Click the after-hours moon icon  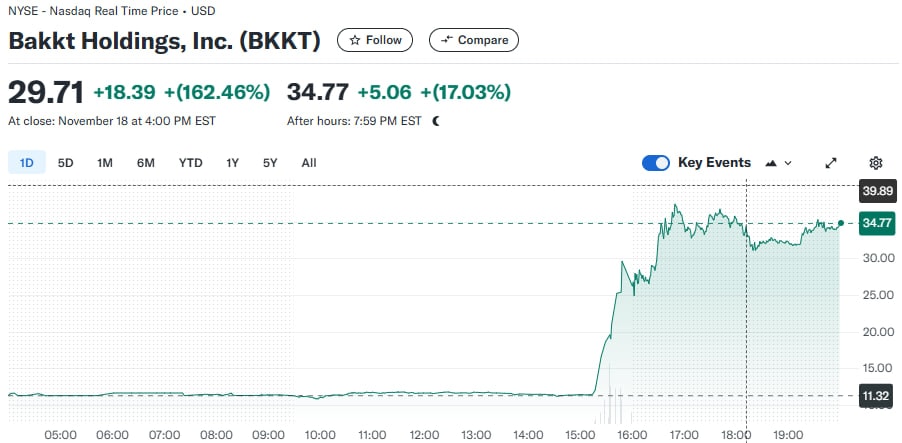436,121
